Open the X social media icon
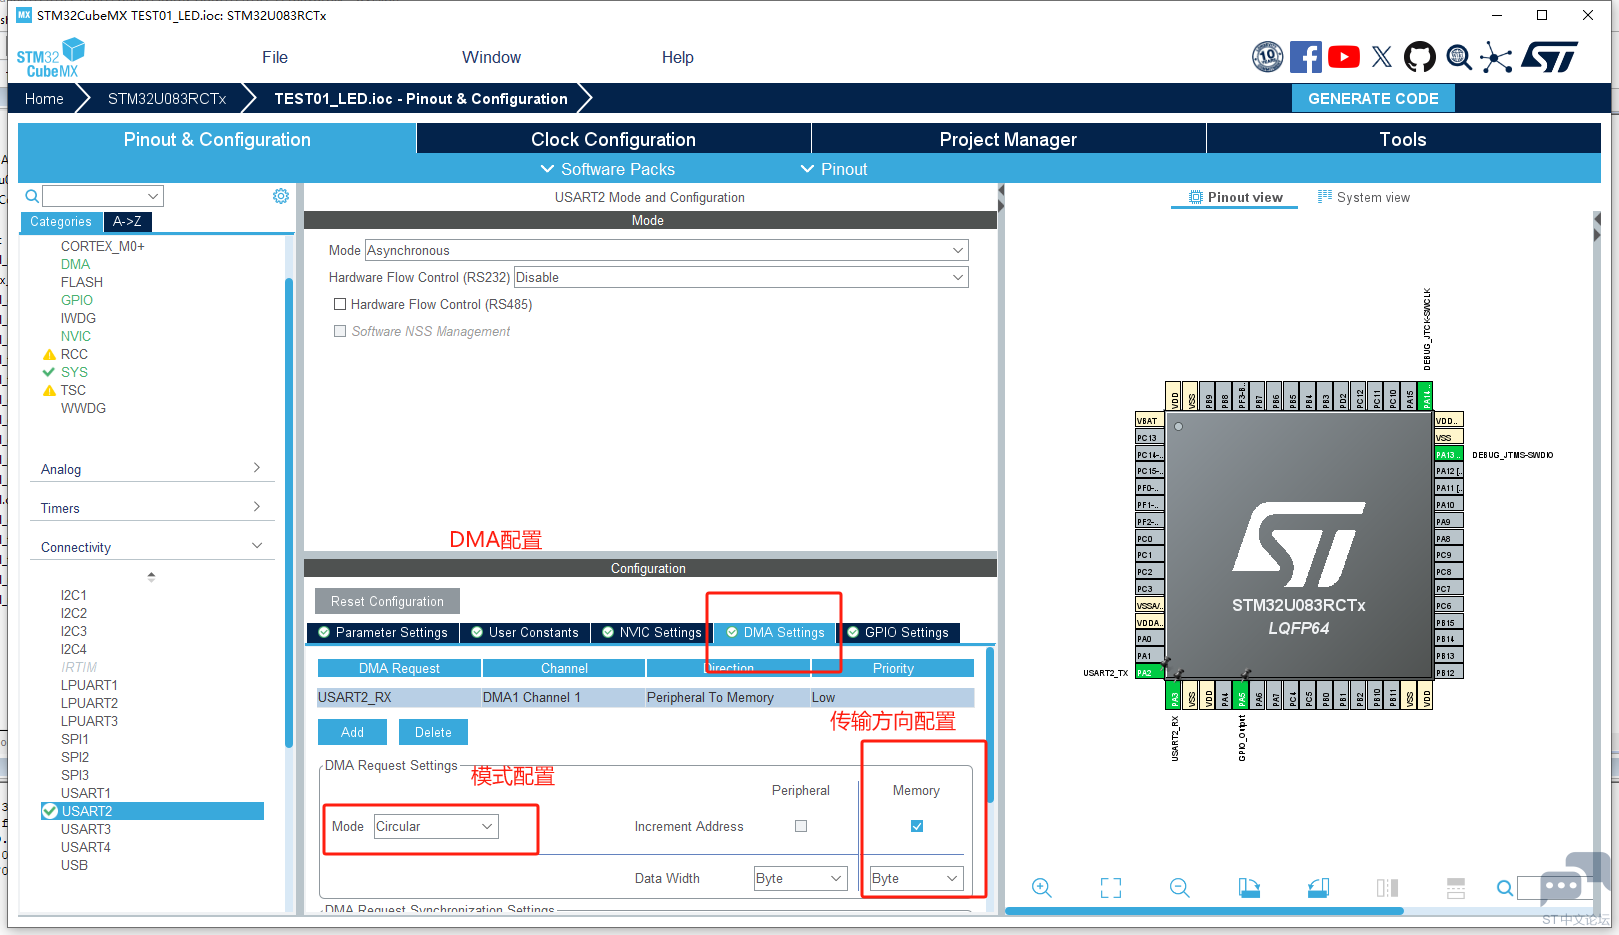This screenshot has width=1619, height=935. (x=1381, y=57)
